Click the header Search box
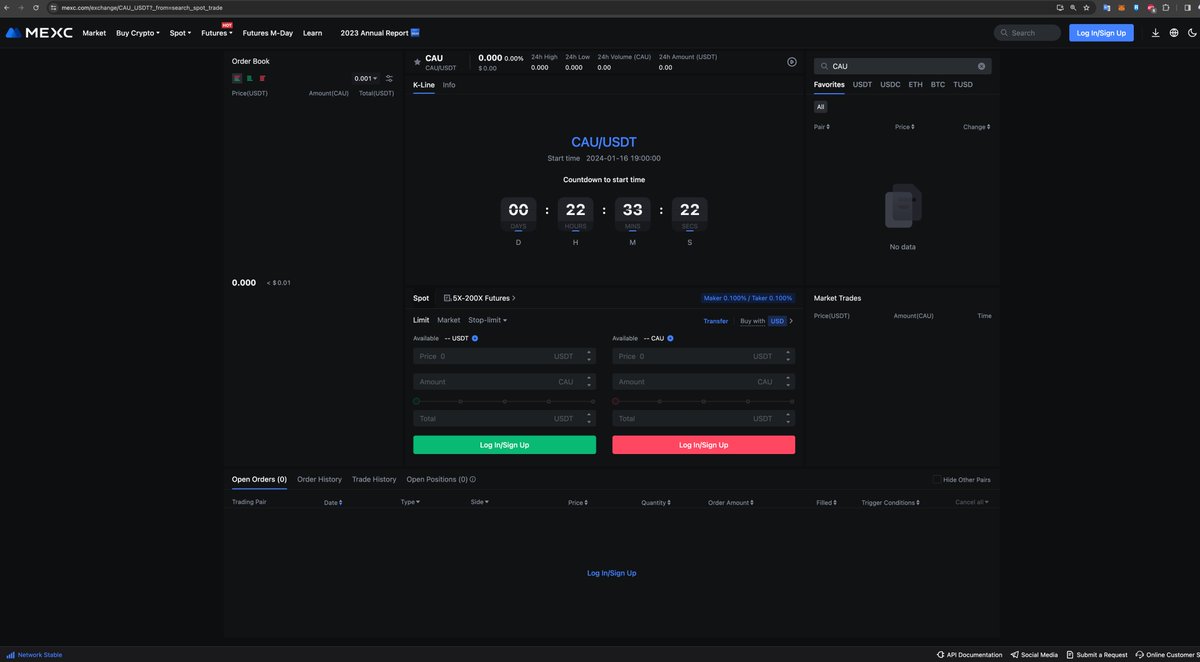 coord(1027,33)
